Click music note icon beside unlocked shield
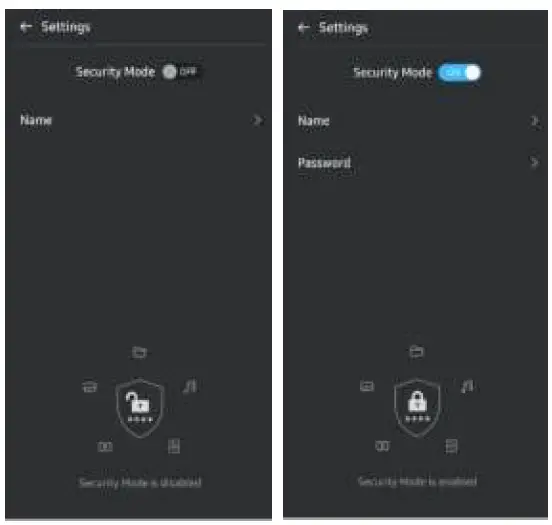This screenshot has width=552, height=525. tap(190, 386)
